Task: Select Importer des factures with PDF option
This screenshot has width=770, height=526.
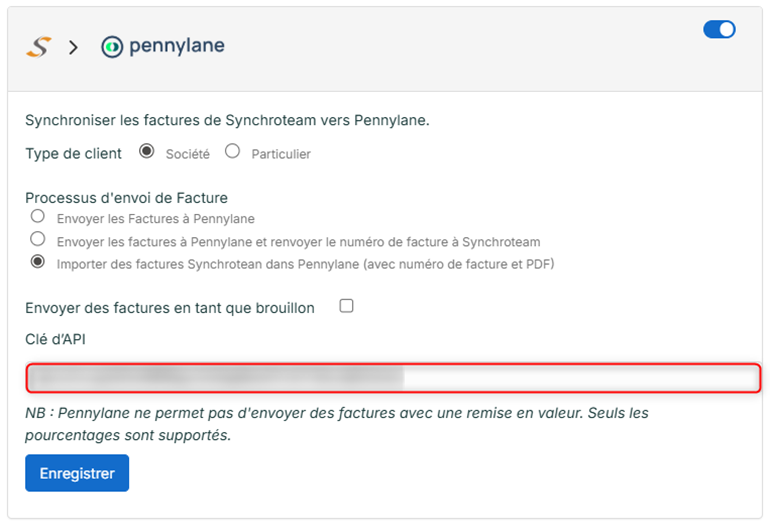Action: [x=37, y=261]
